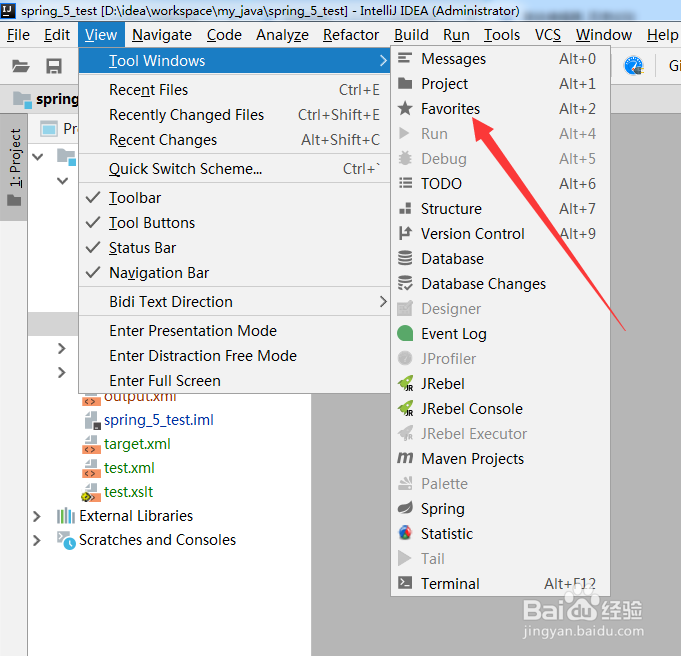Screen dimensions: 681x656
Task: Choose Enter Full Screen
Action: click(235, 381)
